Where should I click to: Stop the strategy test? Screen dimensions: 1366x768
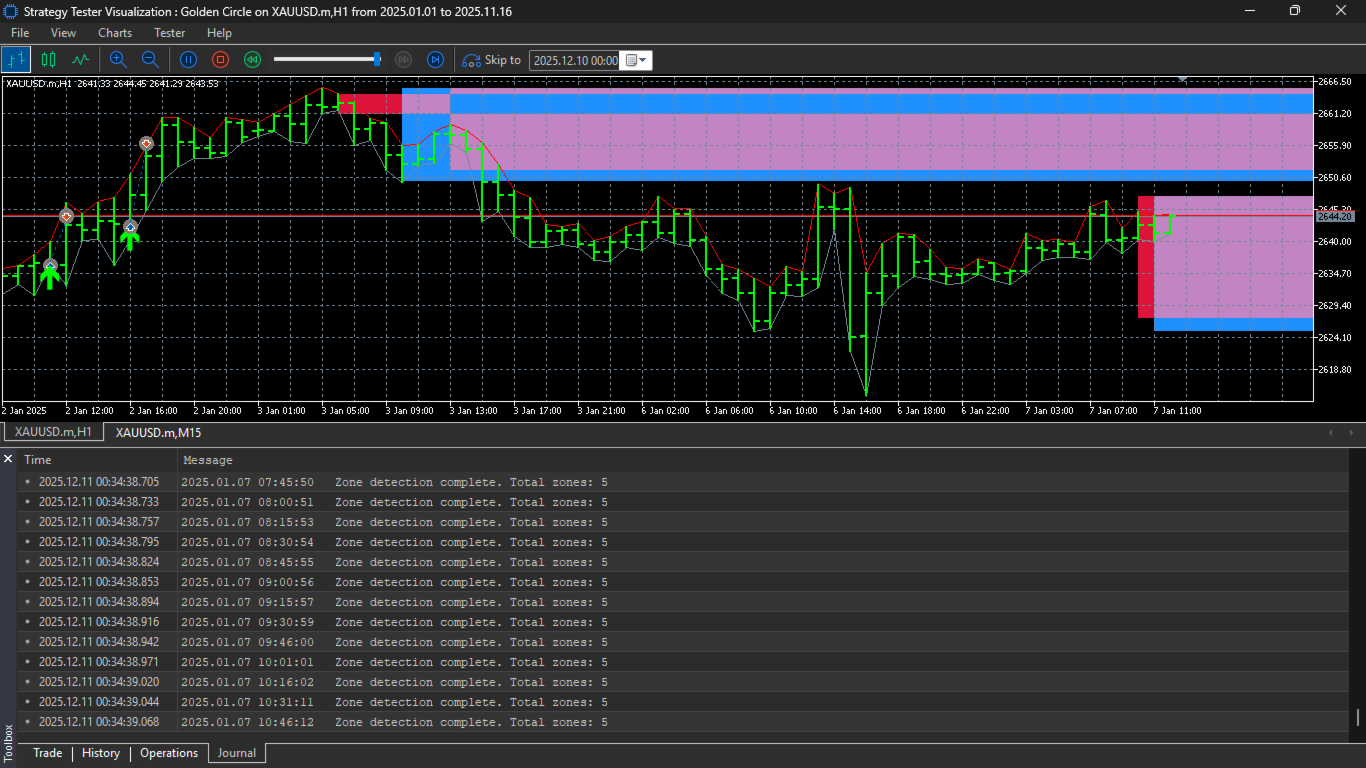[221, 60]
